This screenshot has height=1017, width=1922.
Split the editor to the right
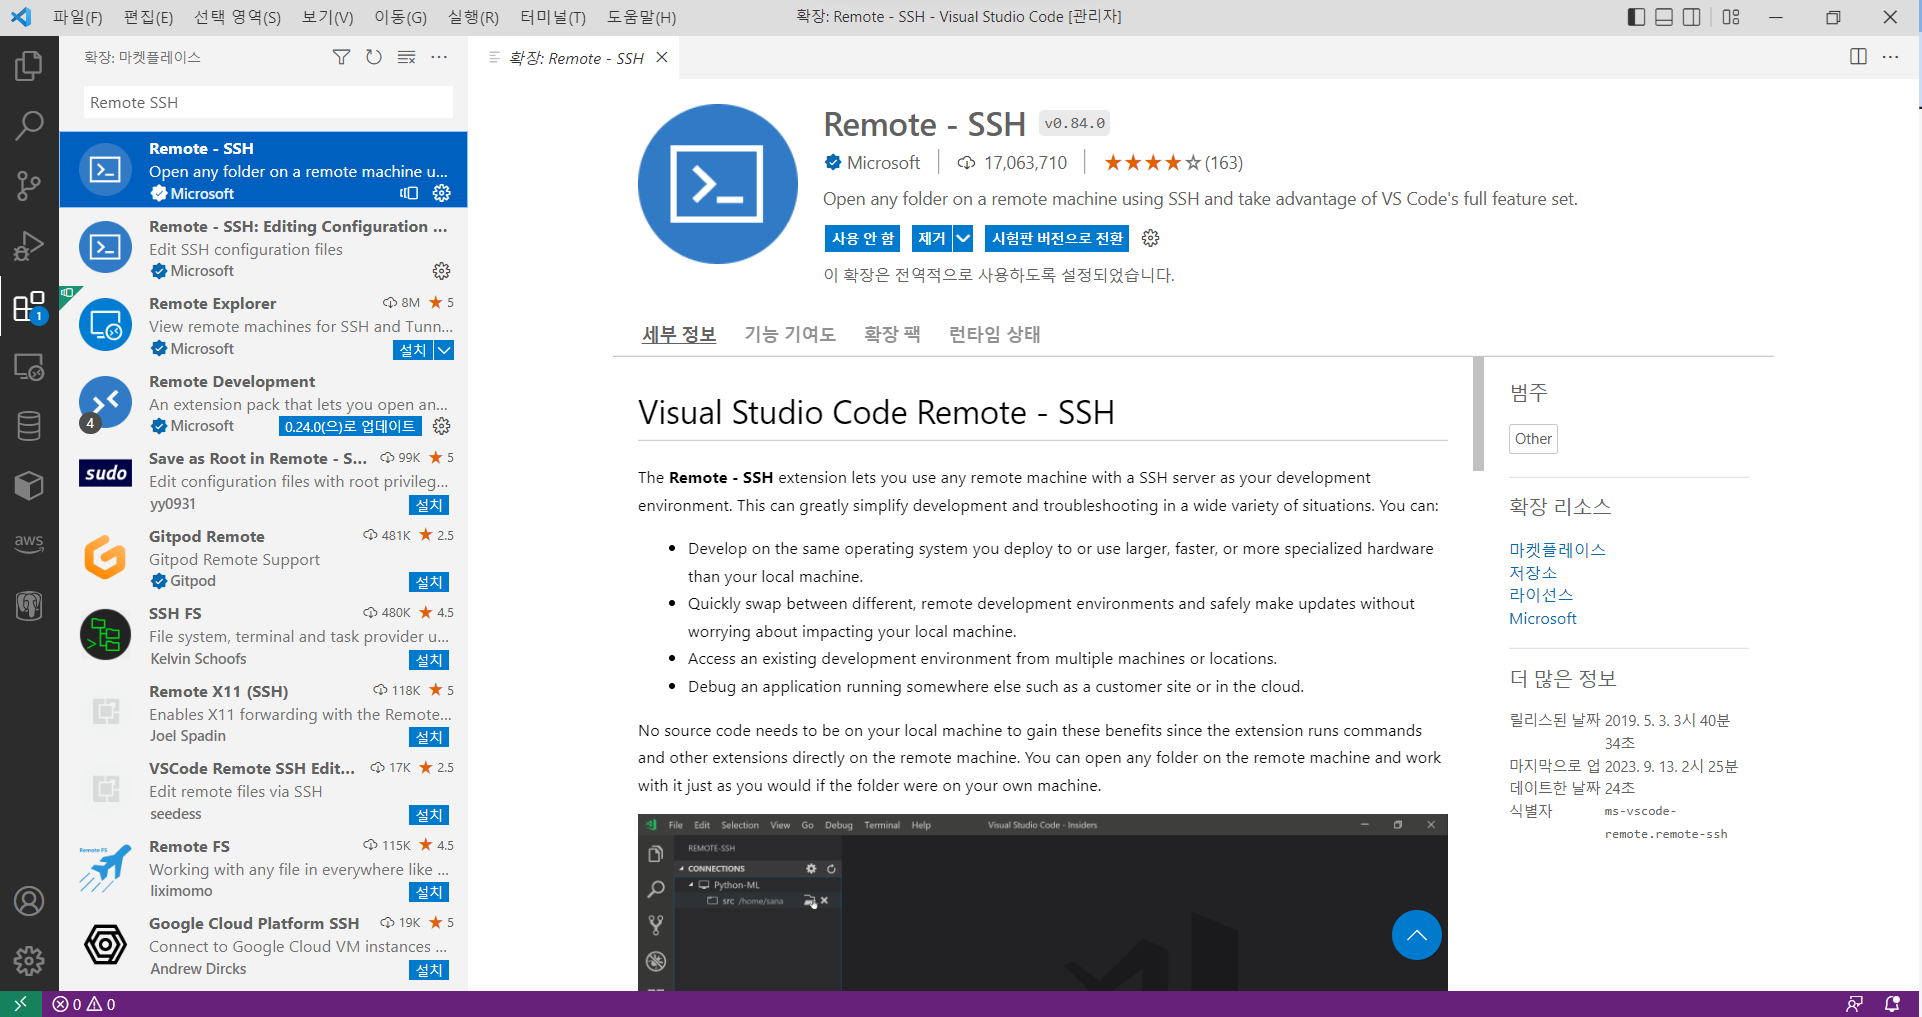[x=1858, y=57]
